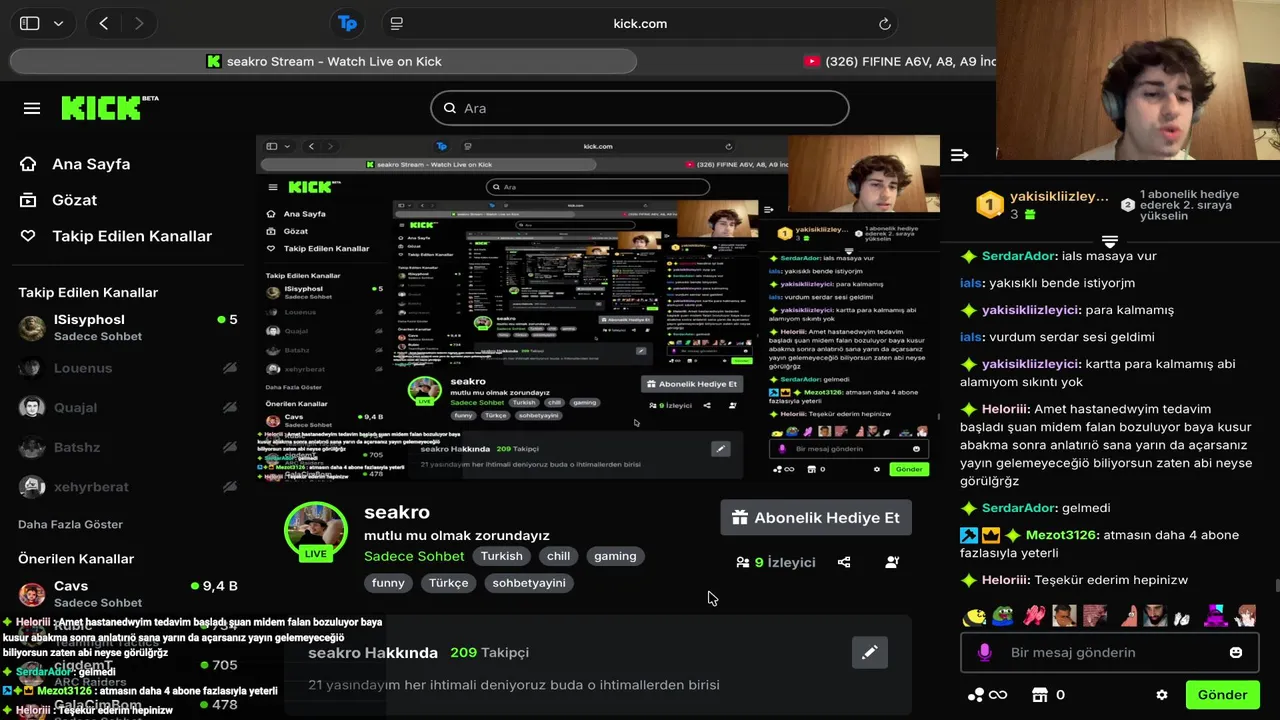Viewport: 1280px width, 720px height.
Task: Click the chat scrollbar
Action: coord(1276,586)
